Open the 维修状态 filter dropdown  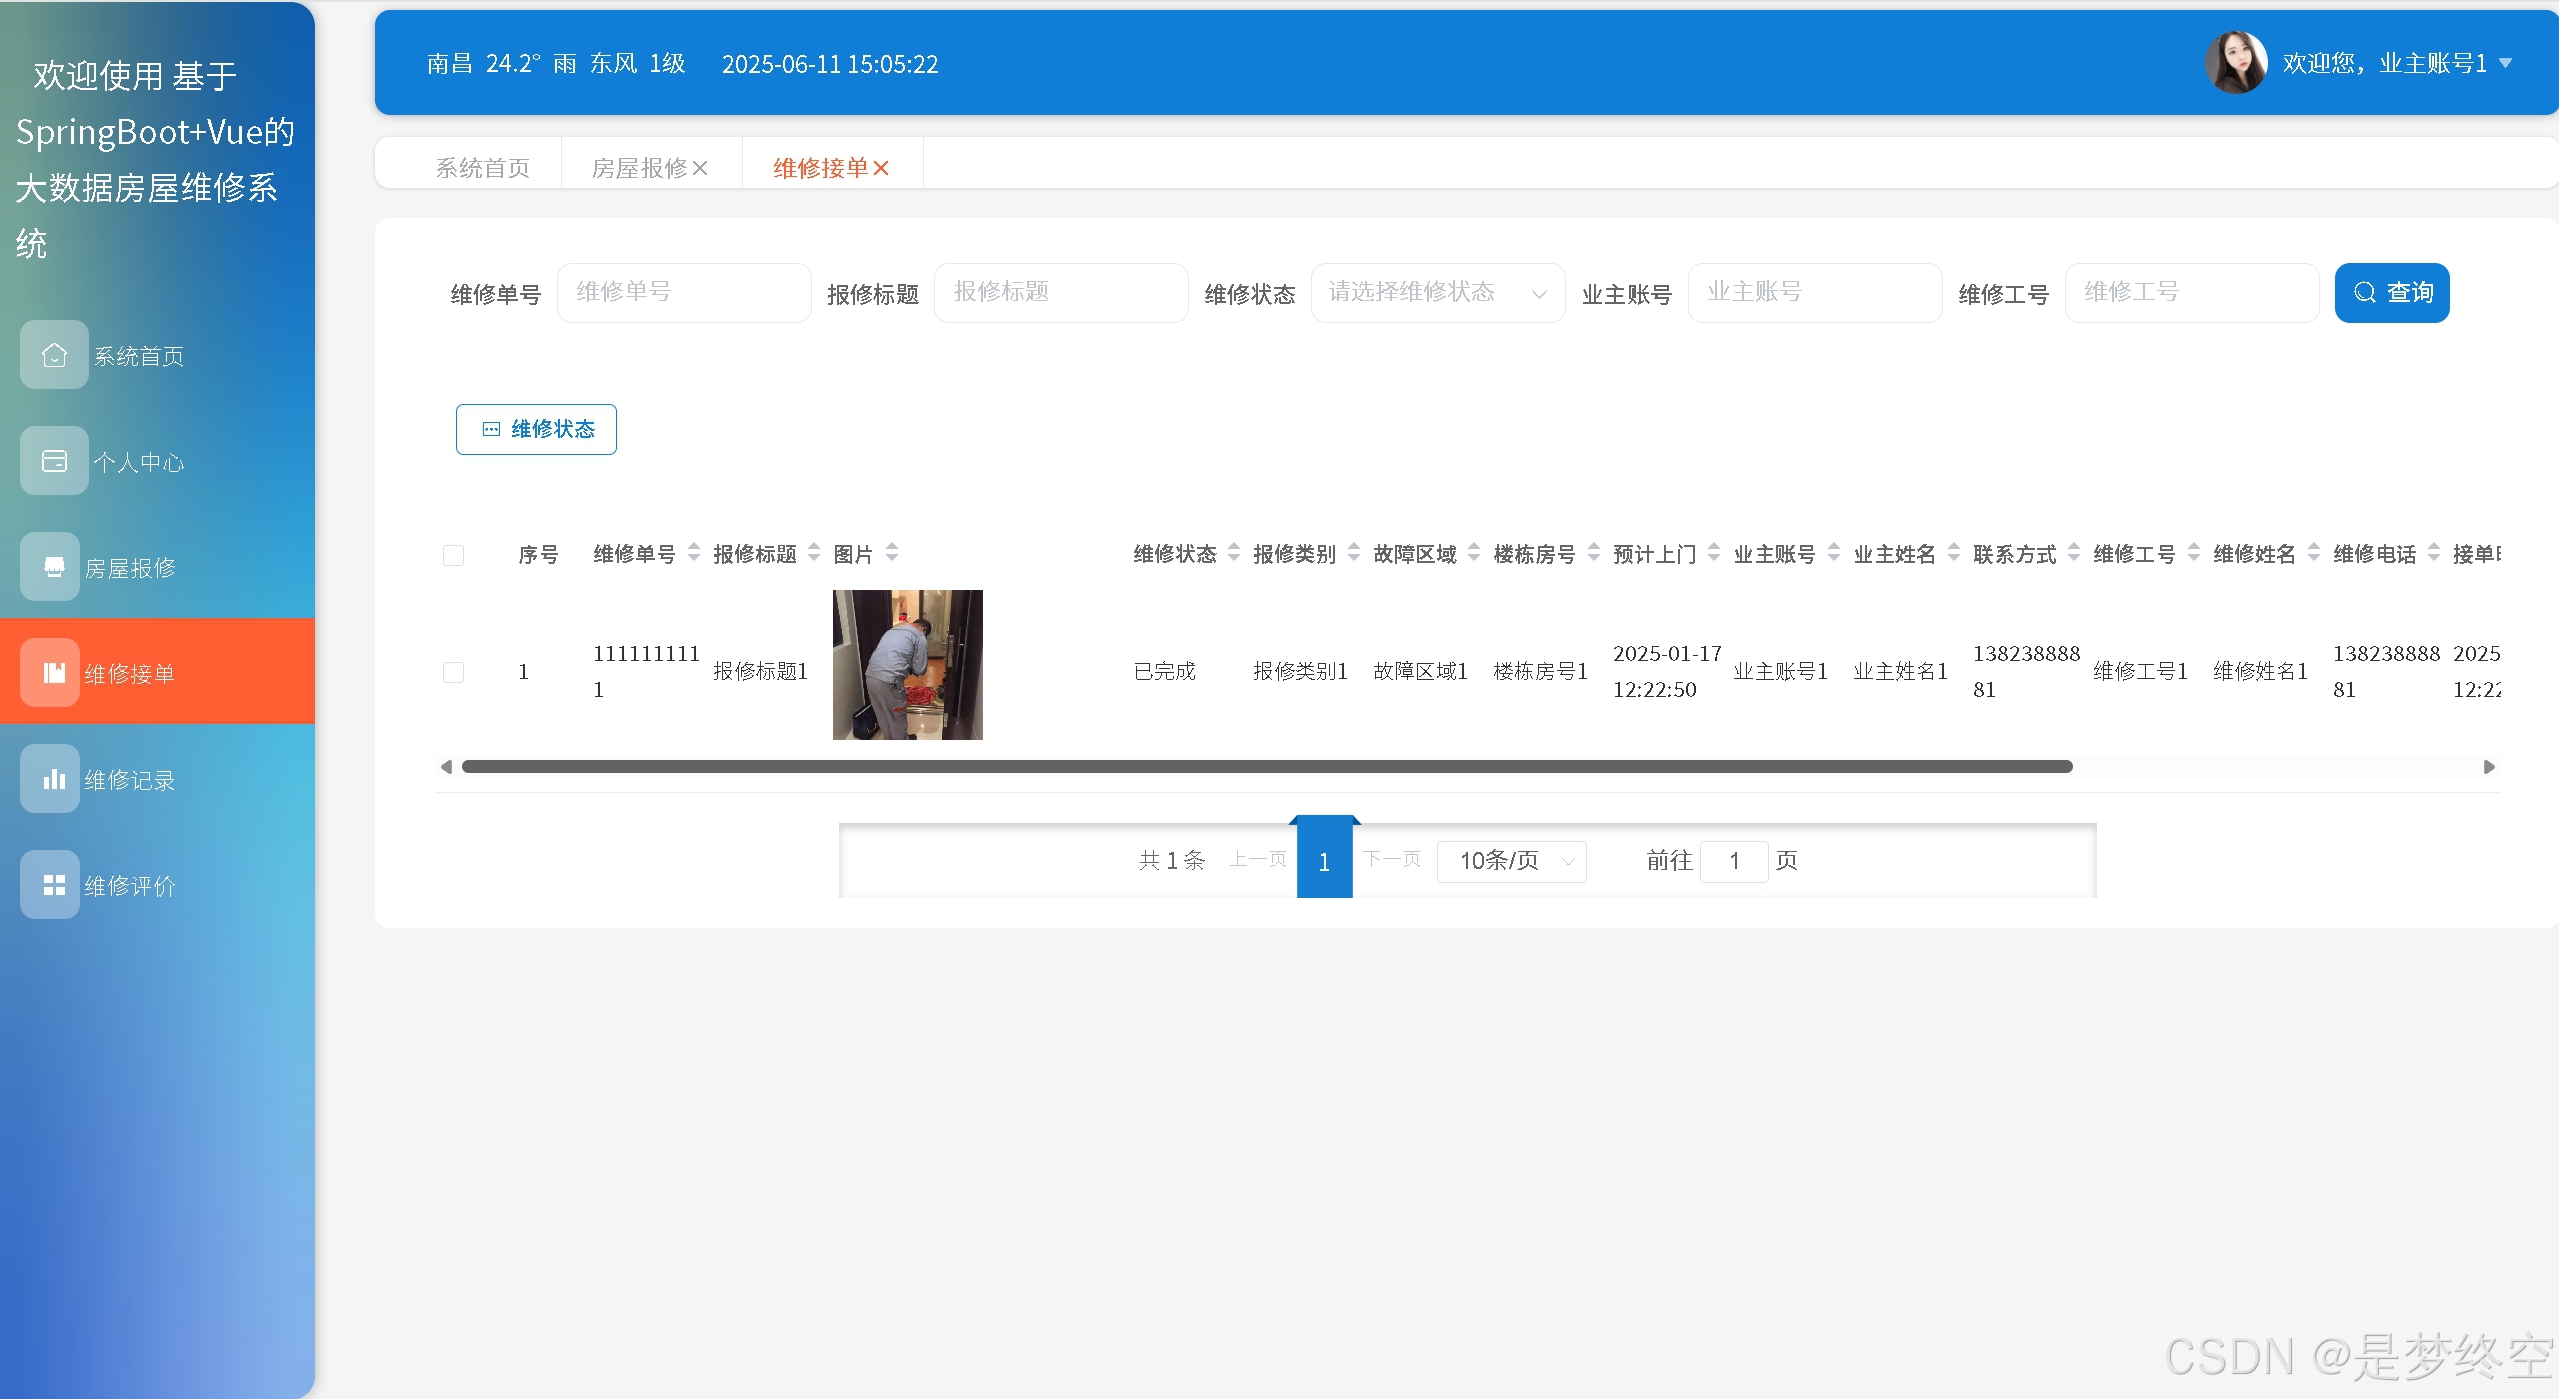[1437, 293]
